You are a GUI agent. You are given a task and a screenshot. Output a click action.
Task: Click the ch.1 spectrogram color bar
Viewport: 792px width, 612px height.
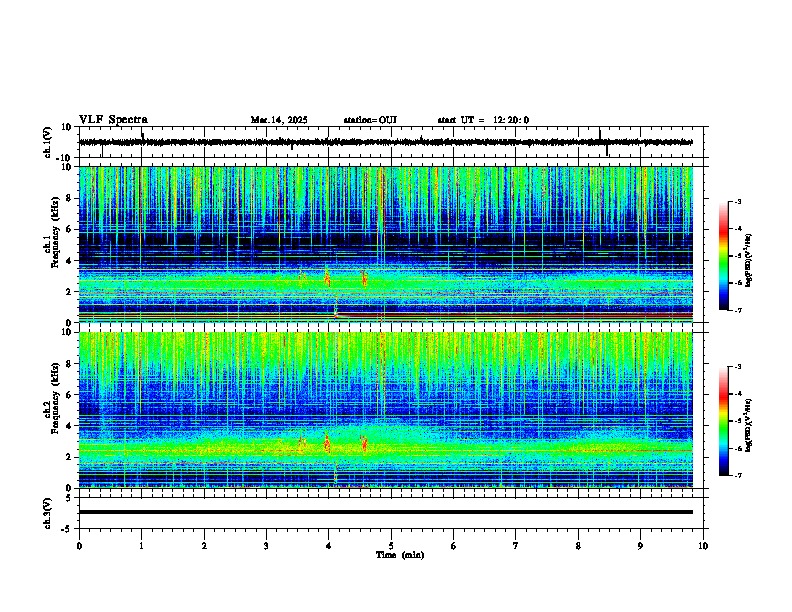click(723, 256)
